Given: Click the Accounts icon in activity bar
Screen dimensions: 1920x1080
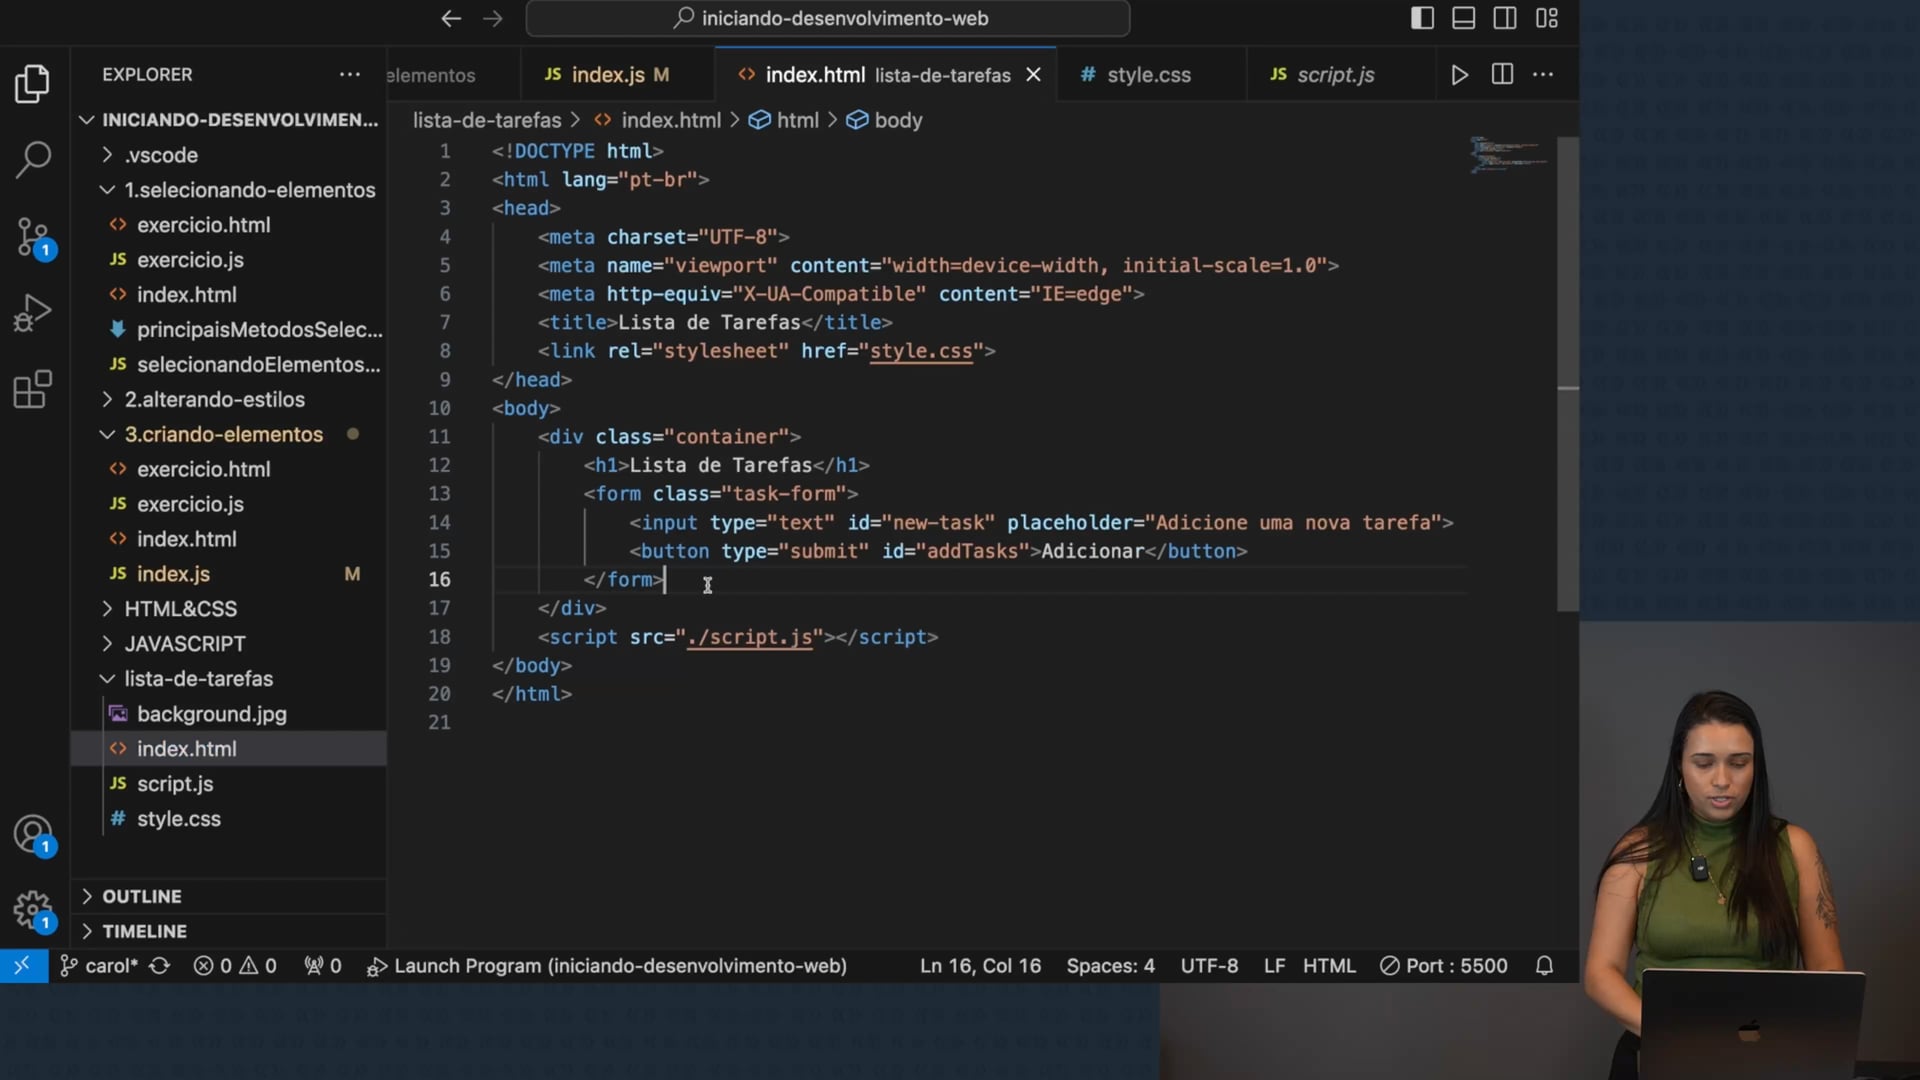Looking at the screenshot, I should point(33,834).
